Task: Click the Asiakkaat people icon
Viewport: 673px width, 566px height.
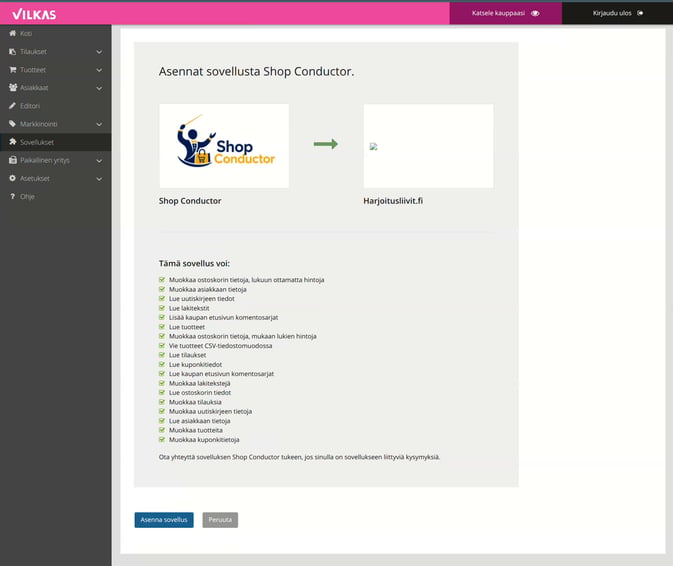Action: (x=13, y=88)
